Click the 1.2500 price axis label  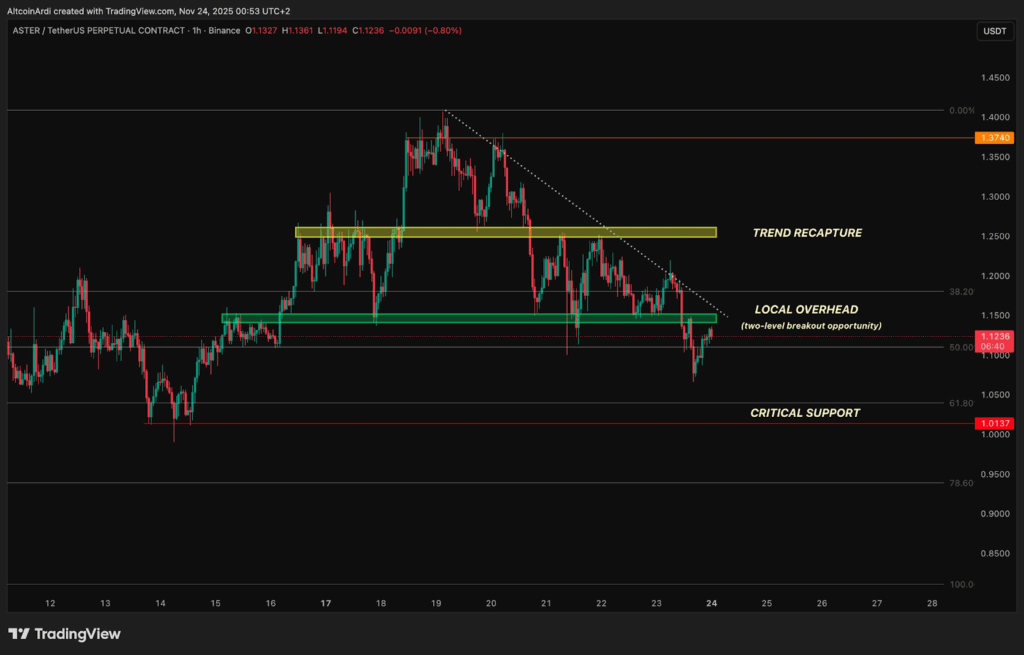pyautogui.click(x=995, y=236)
